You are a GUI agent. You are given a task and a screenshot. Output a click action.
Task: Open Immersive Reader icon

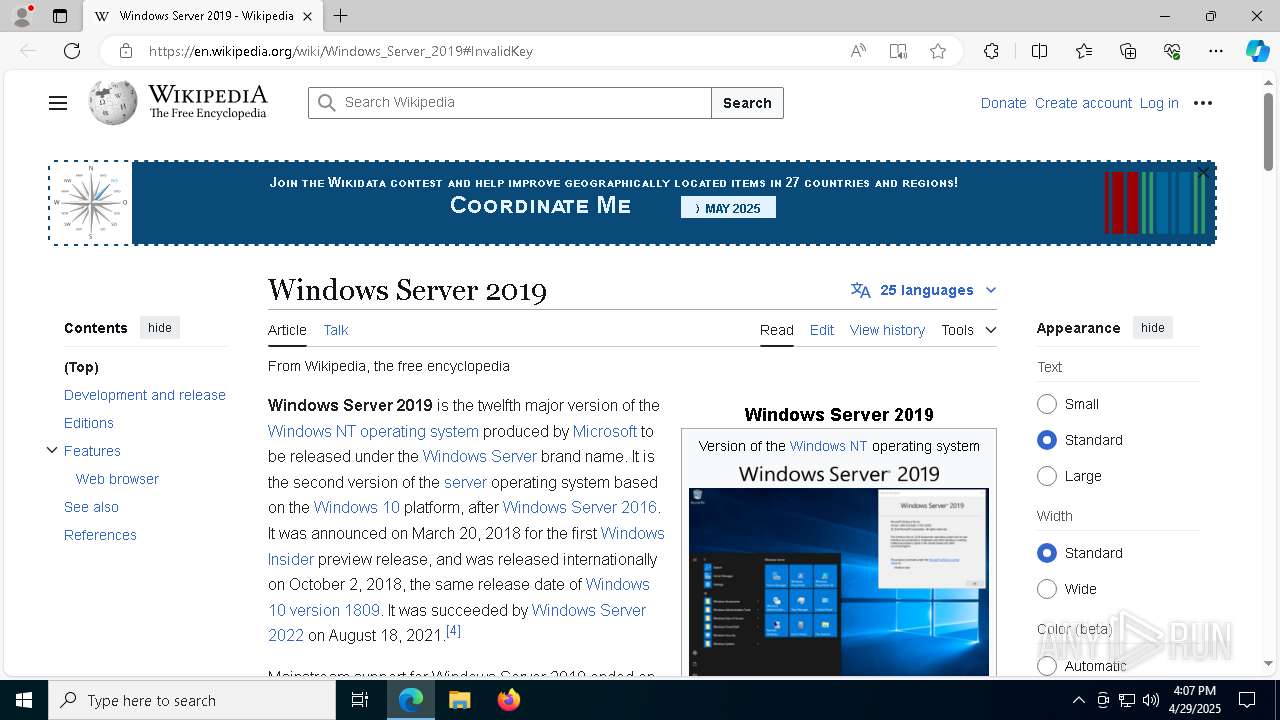898,51
